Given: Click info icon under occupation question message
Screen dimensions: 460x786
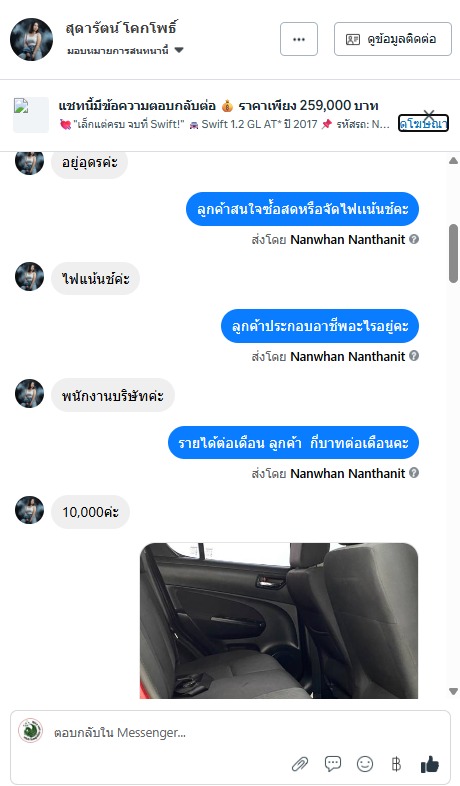Looking at the screenshot, I should click(x=414, y=356).
